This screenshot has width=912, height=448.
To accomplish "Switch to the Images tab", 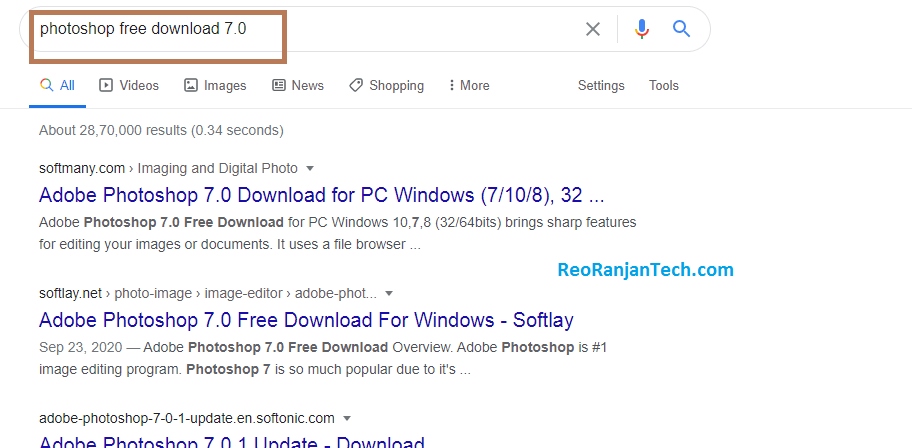I will (x=215, y=86).
